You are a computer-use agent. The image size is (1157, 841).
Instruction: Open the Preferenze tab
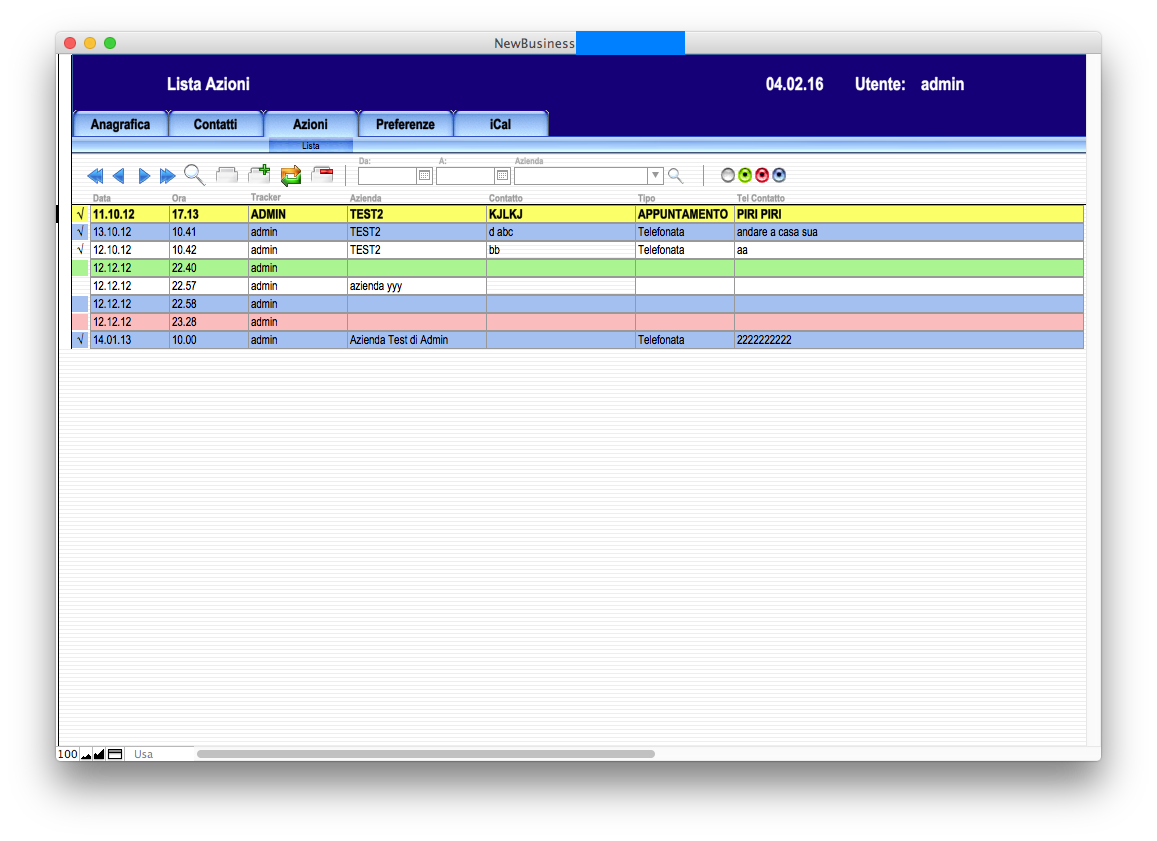click(x=405, y=124)
